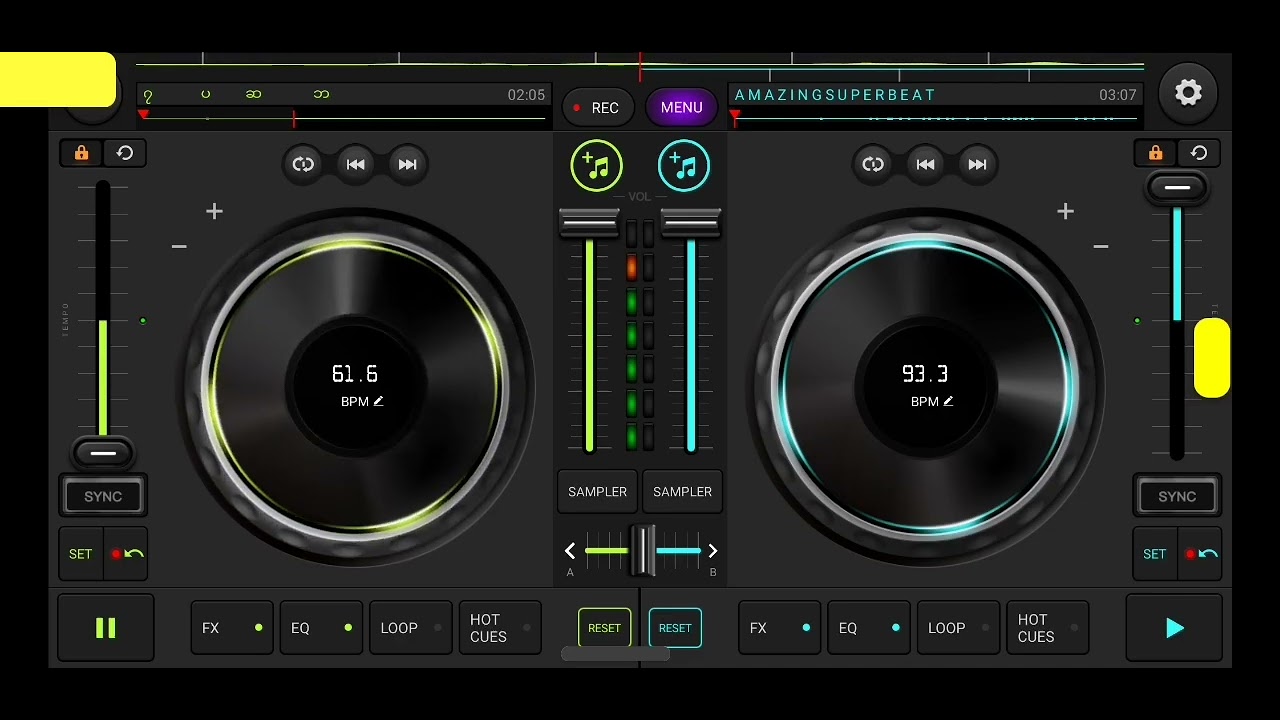The width and height of the screenshot is (1280, 720).
Task: Open the left deck FX panel
Action: coord(232,628)
